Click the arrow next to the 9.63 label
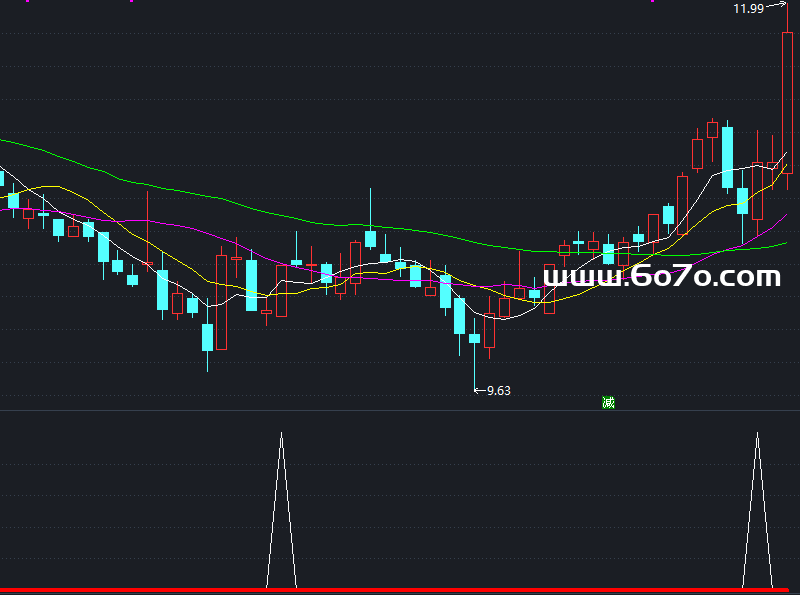The height and width of the screenshot is (595, 800). [479, 390]
